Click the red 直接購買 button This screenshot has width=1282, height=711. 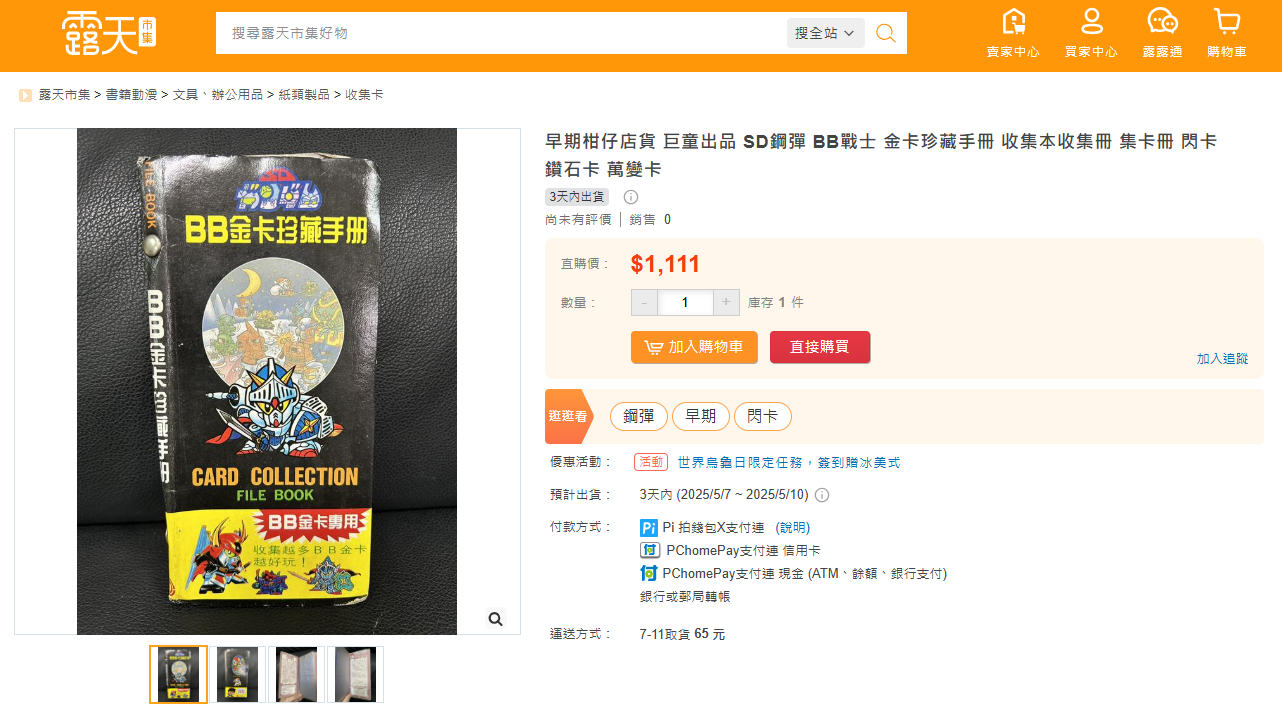tap(820, 347)
